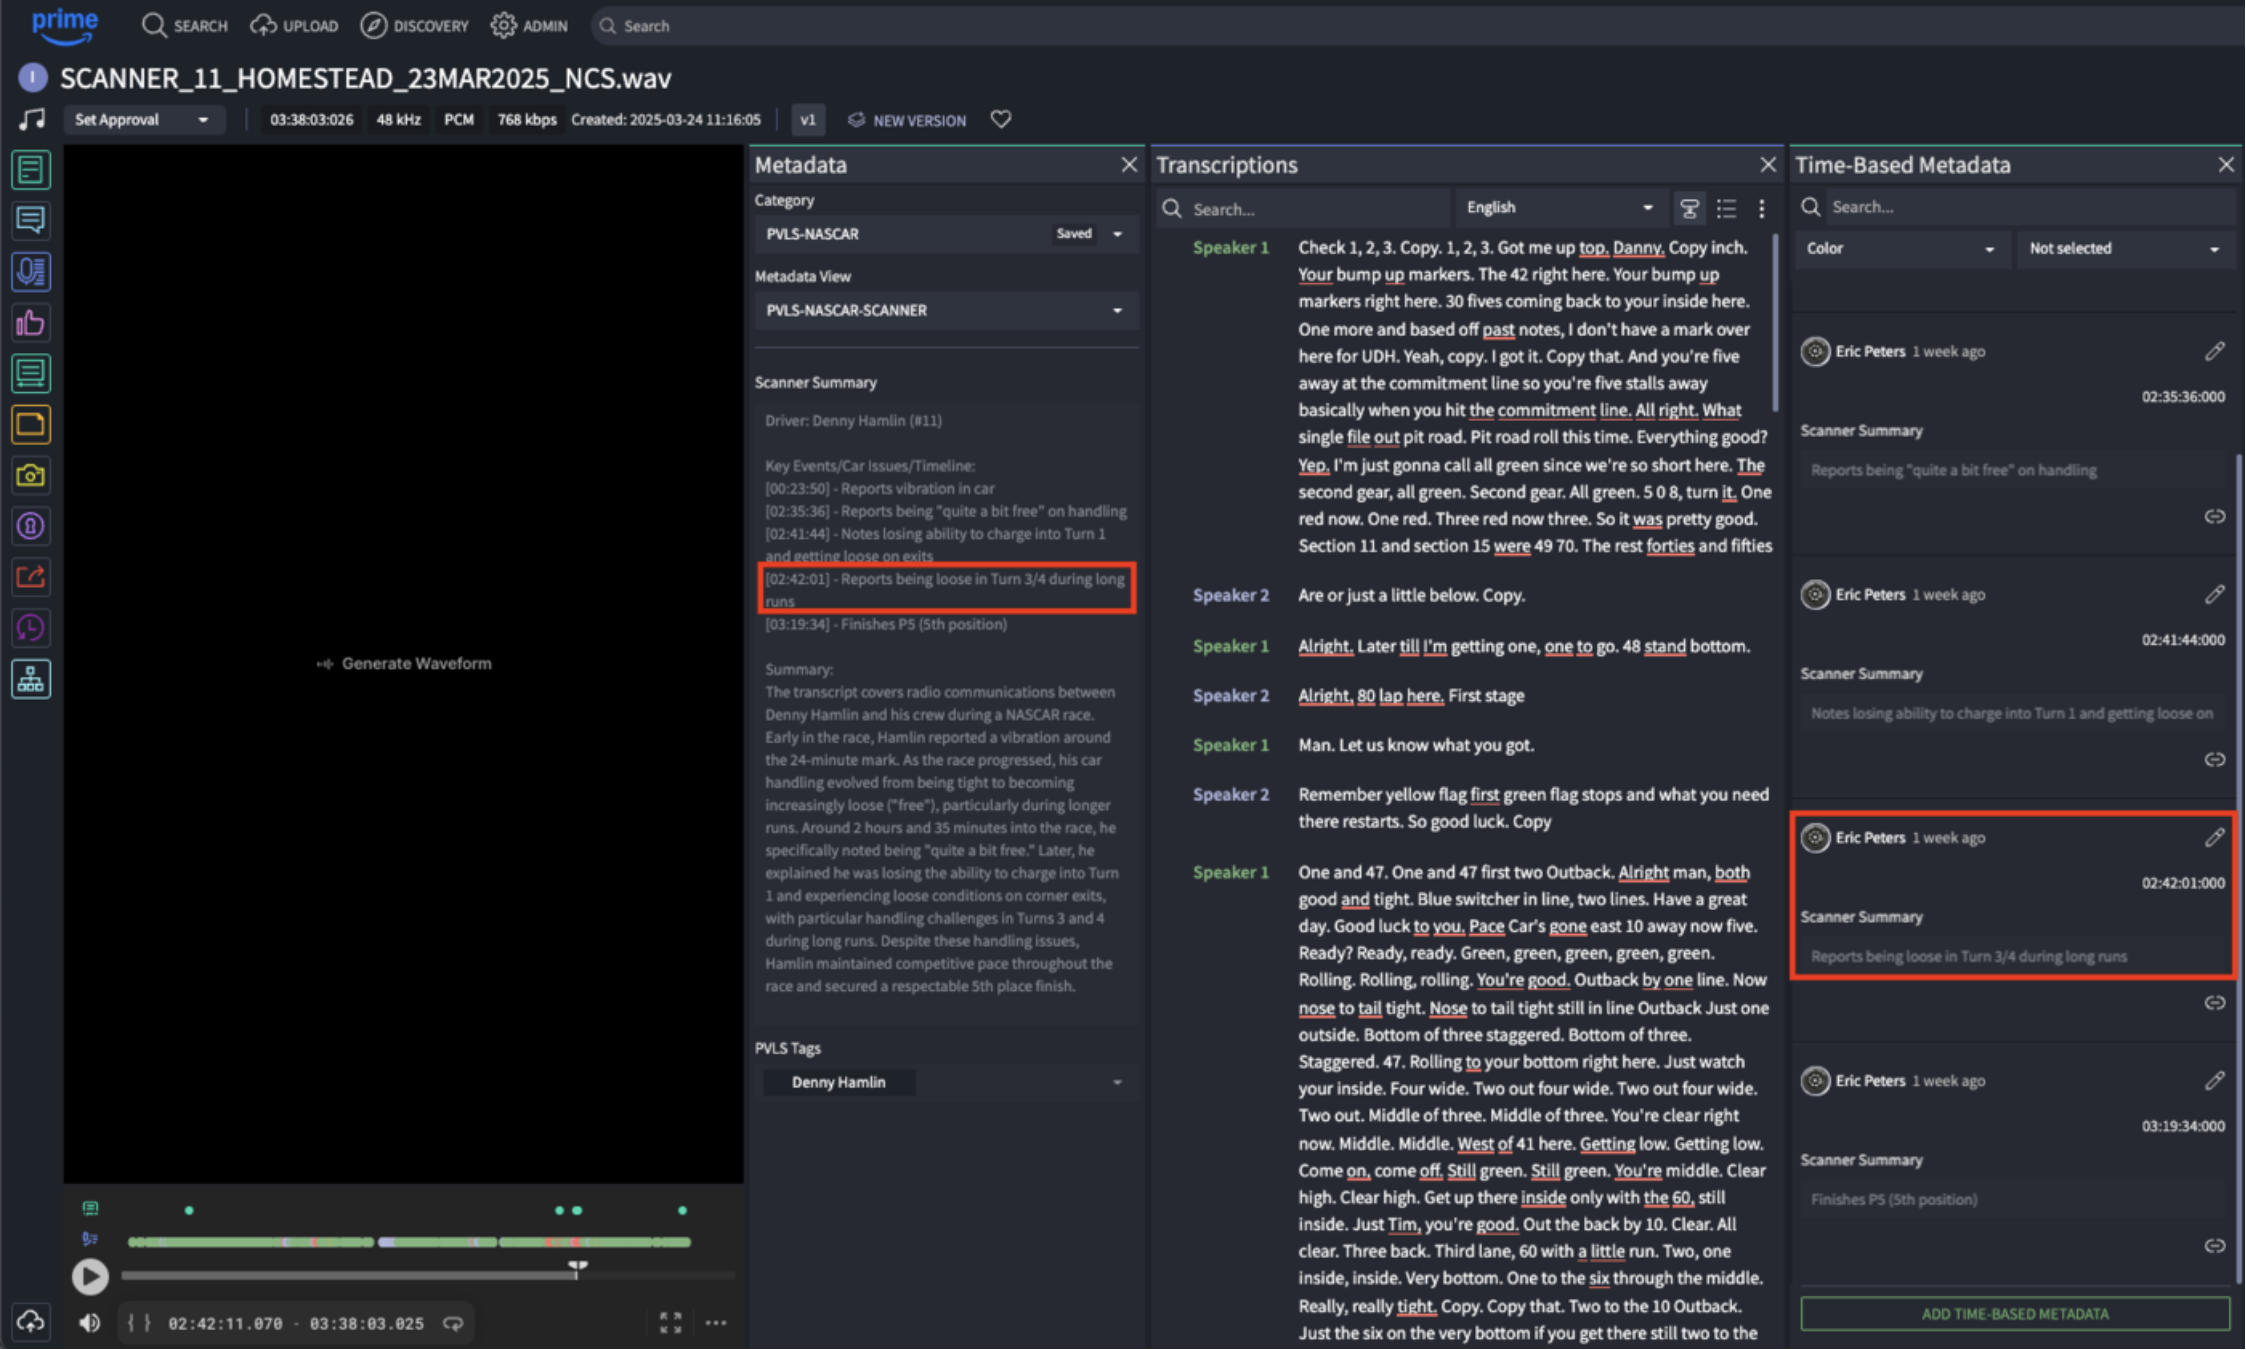Click the New Version button
2246x1350 pixels.
tap(906, 120)
